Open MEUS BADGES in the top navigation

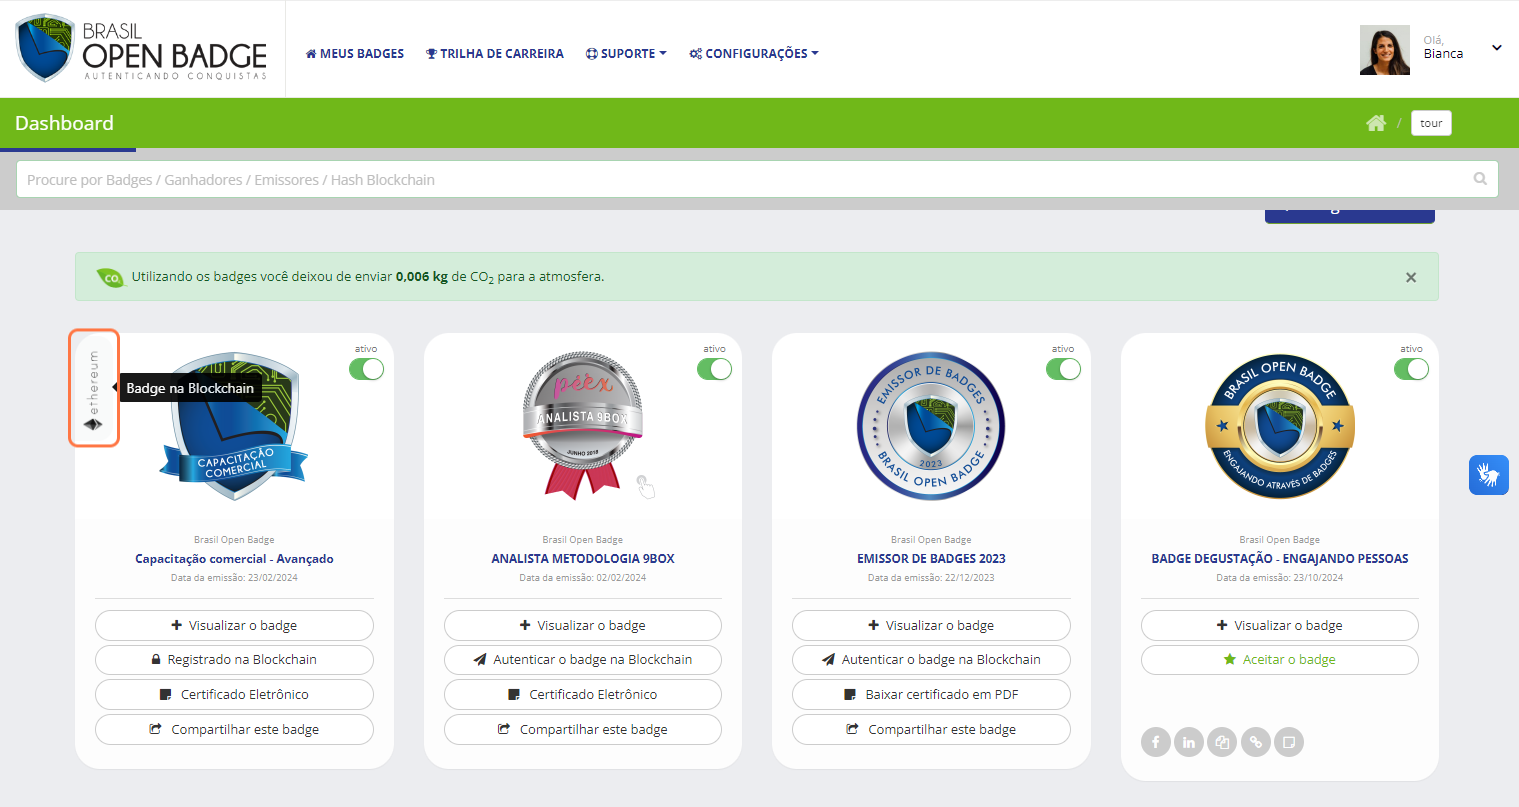355,54
